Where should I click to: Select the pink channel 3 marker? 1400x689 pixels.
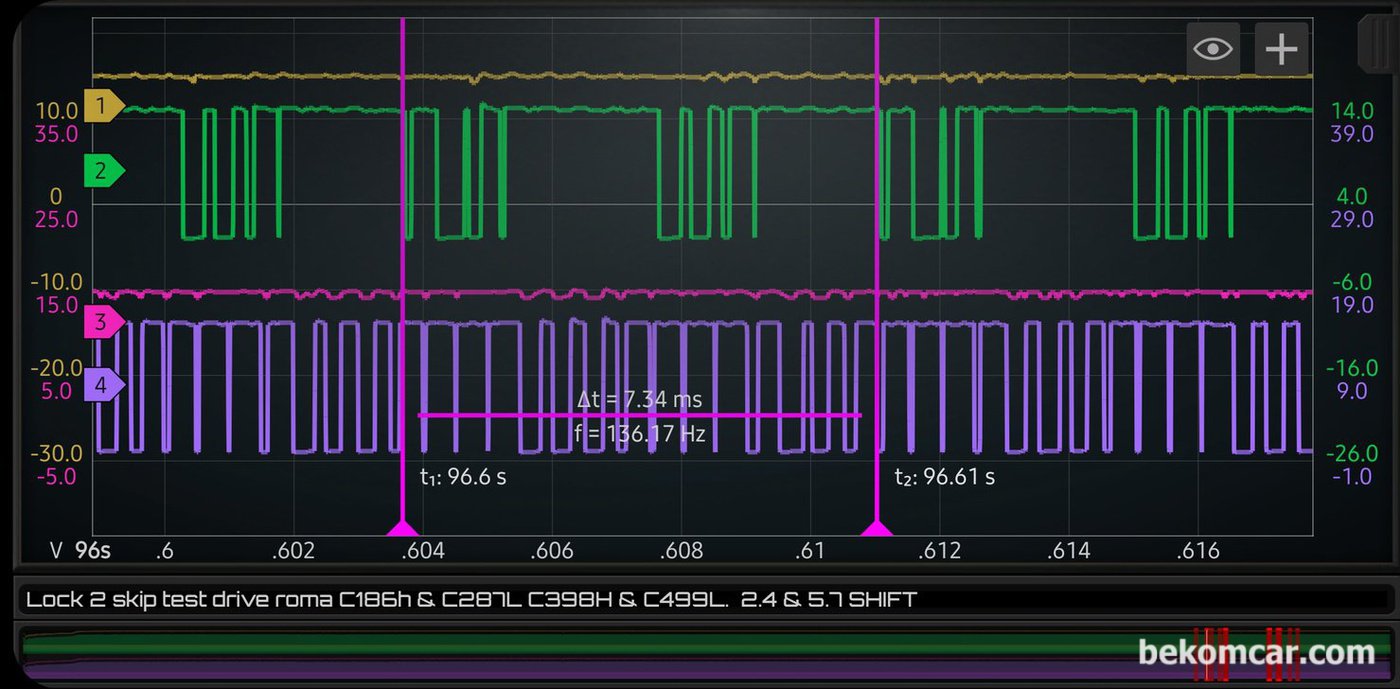[104, 321]
